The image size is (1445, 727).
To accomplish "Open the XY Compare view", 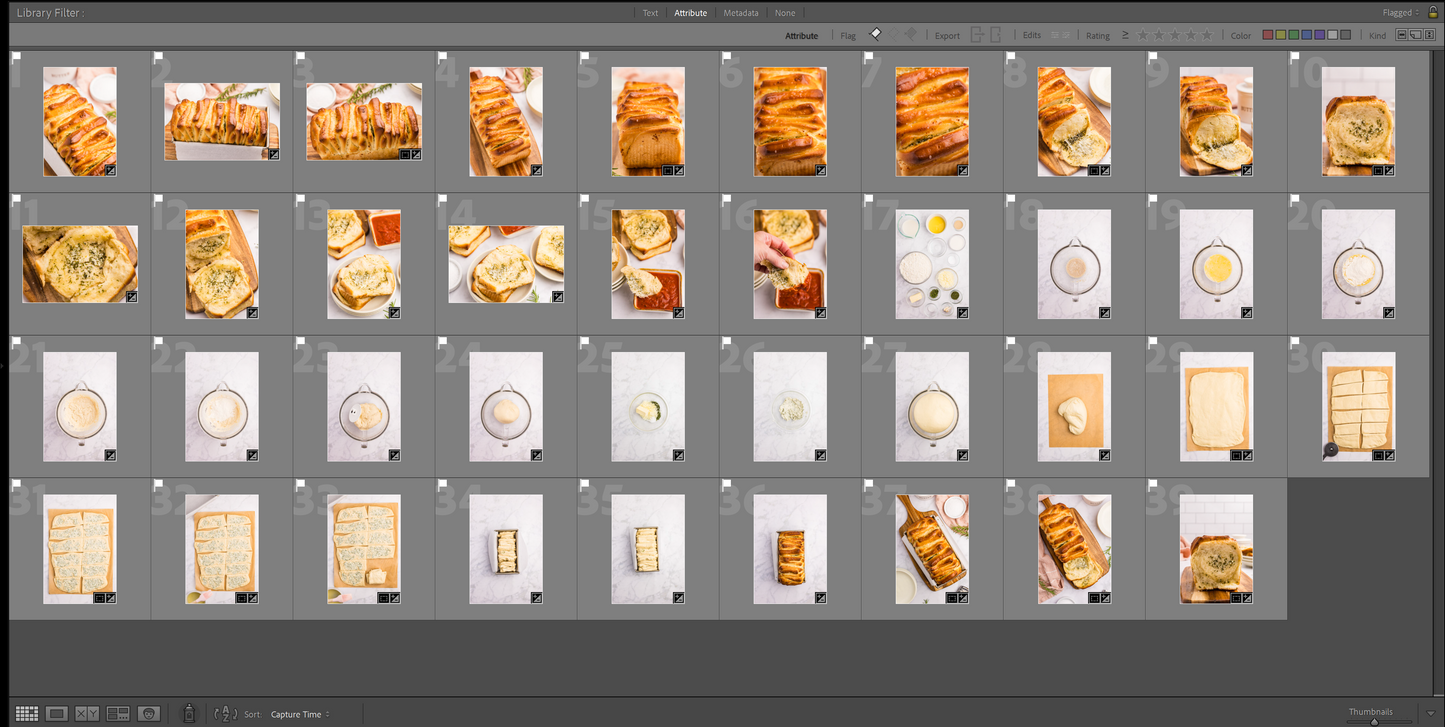I will tap(87, 713).
